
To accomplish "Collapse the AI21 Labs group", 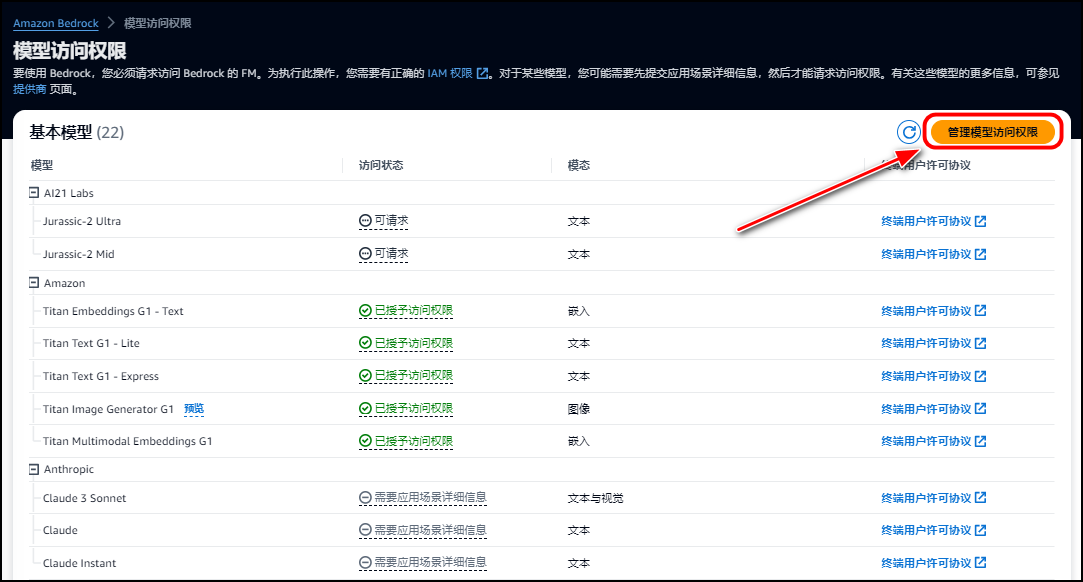I will [34, 193].
